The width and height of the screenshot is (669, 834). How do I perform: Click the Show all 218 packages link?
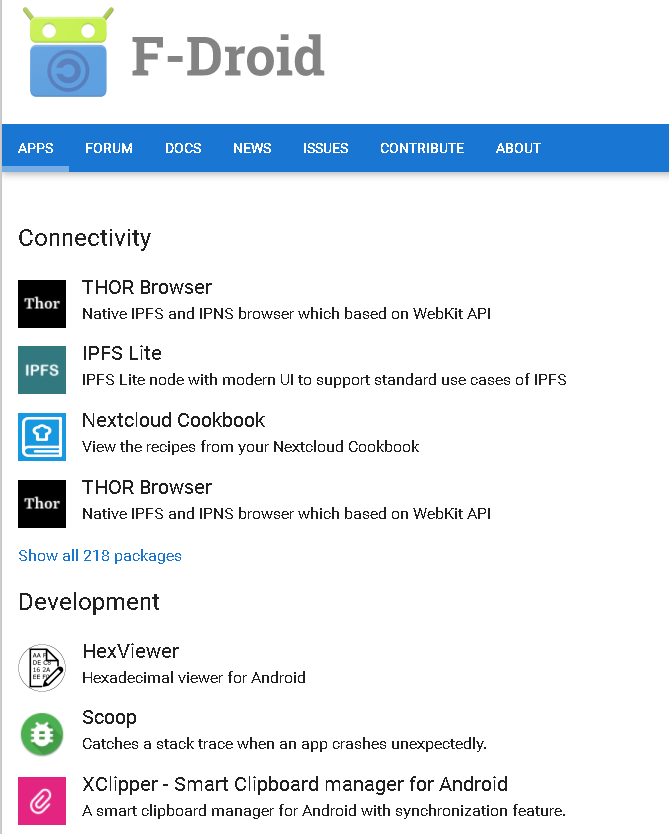tap(100, 556)
